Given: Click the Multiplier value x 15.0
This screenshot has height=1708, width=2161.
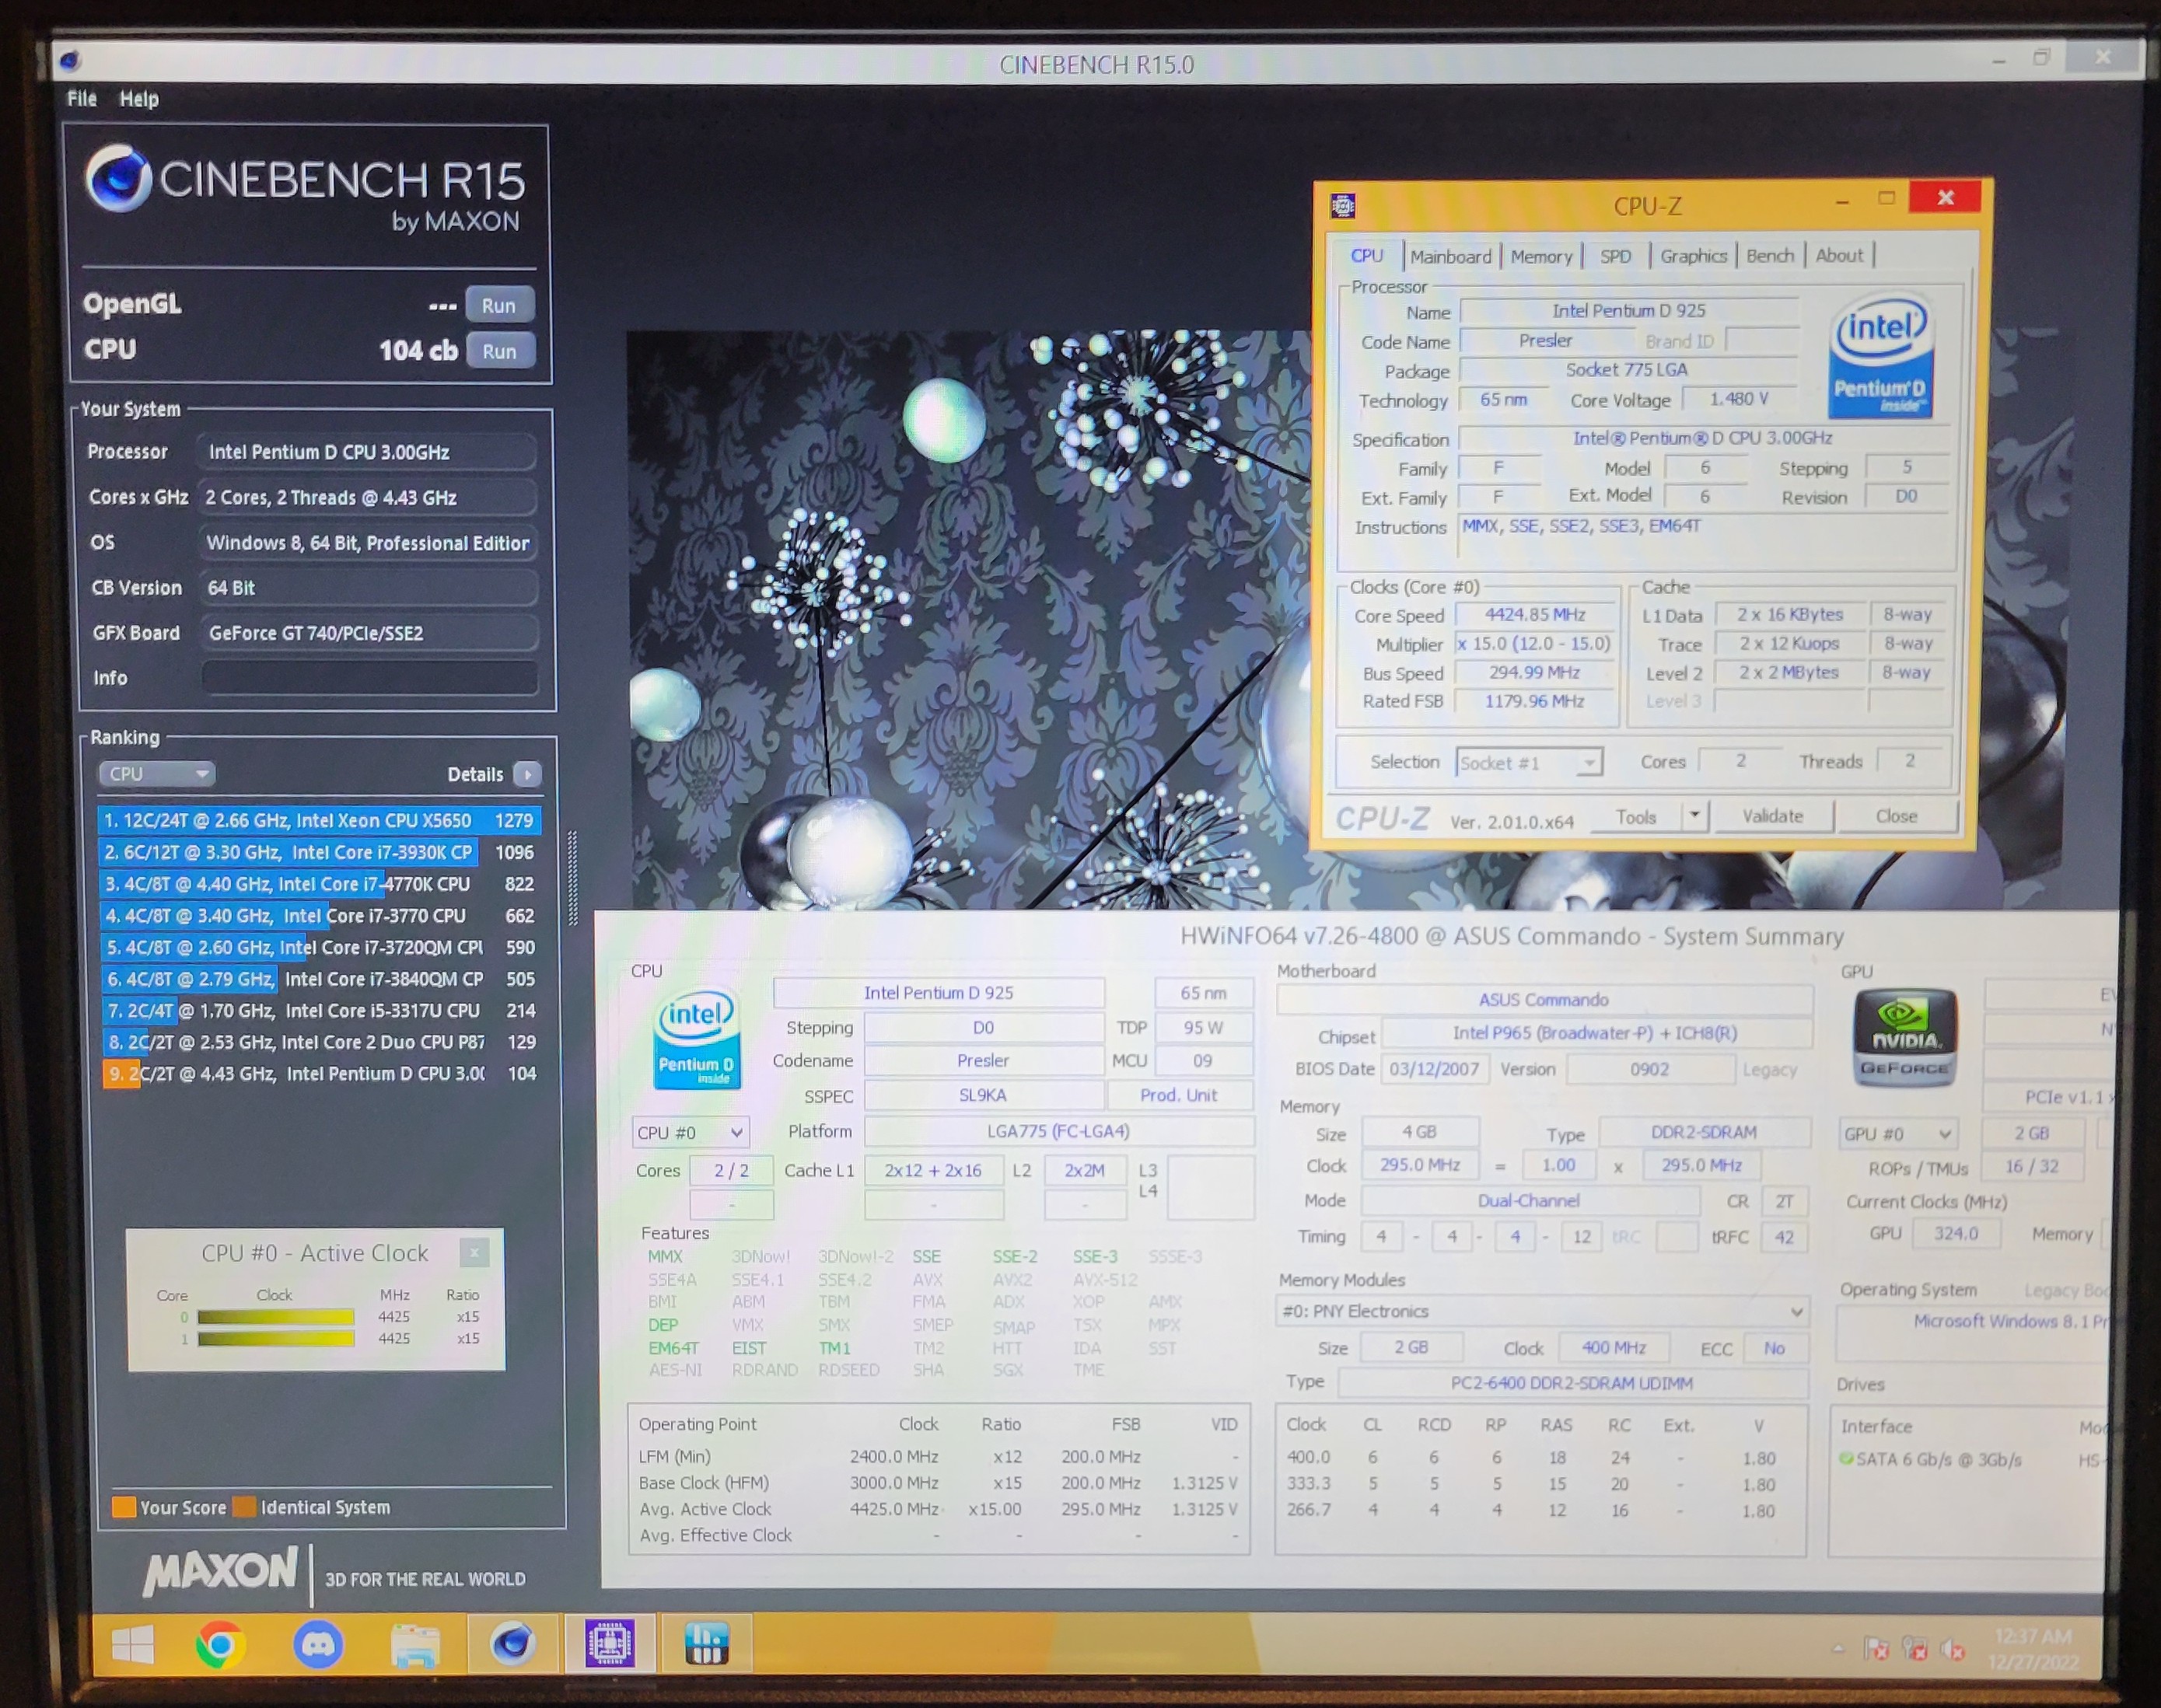Looking at the screenshot, I should [x=1534, y=644].
